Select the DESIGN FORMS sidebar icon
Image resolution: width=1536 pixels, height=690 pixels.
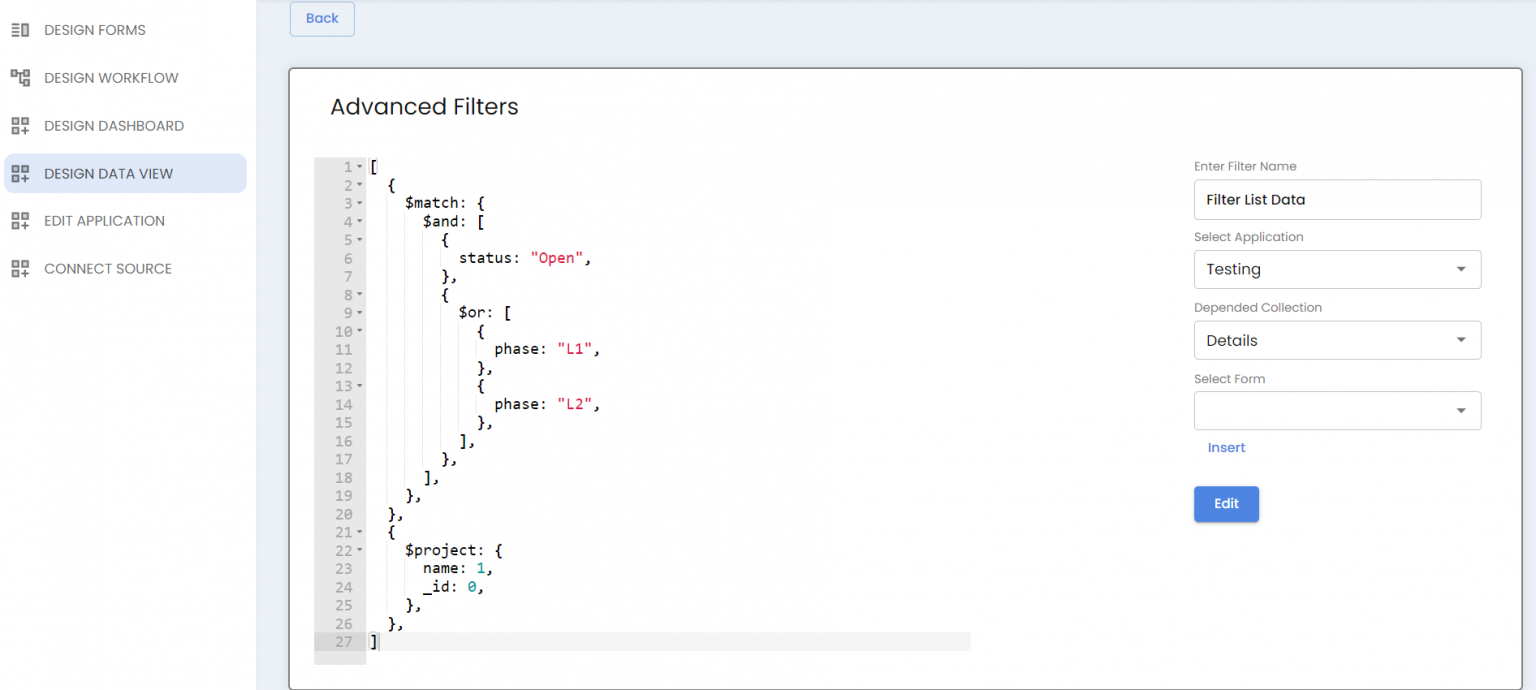pyautogui.click(x=19, y=29)
